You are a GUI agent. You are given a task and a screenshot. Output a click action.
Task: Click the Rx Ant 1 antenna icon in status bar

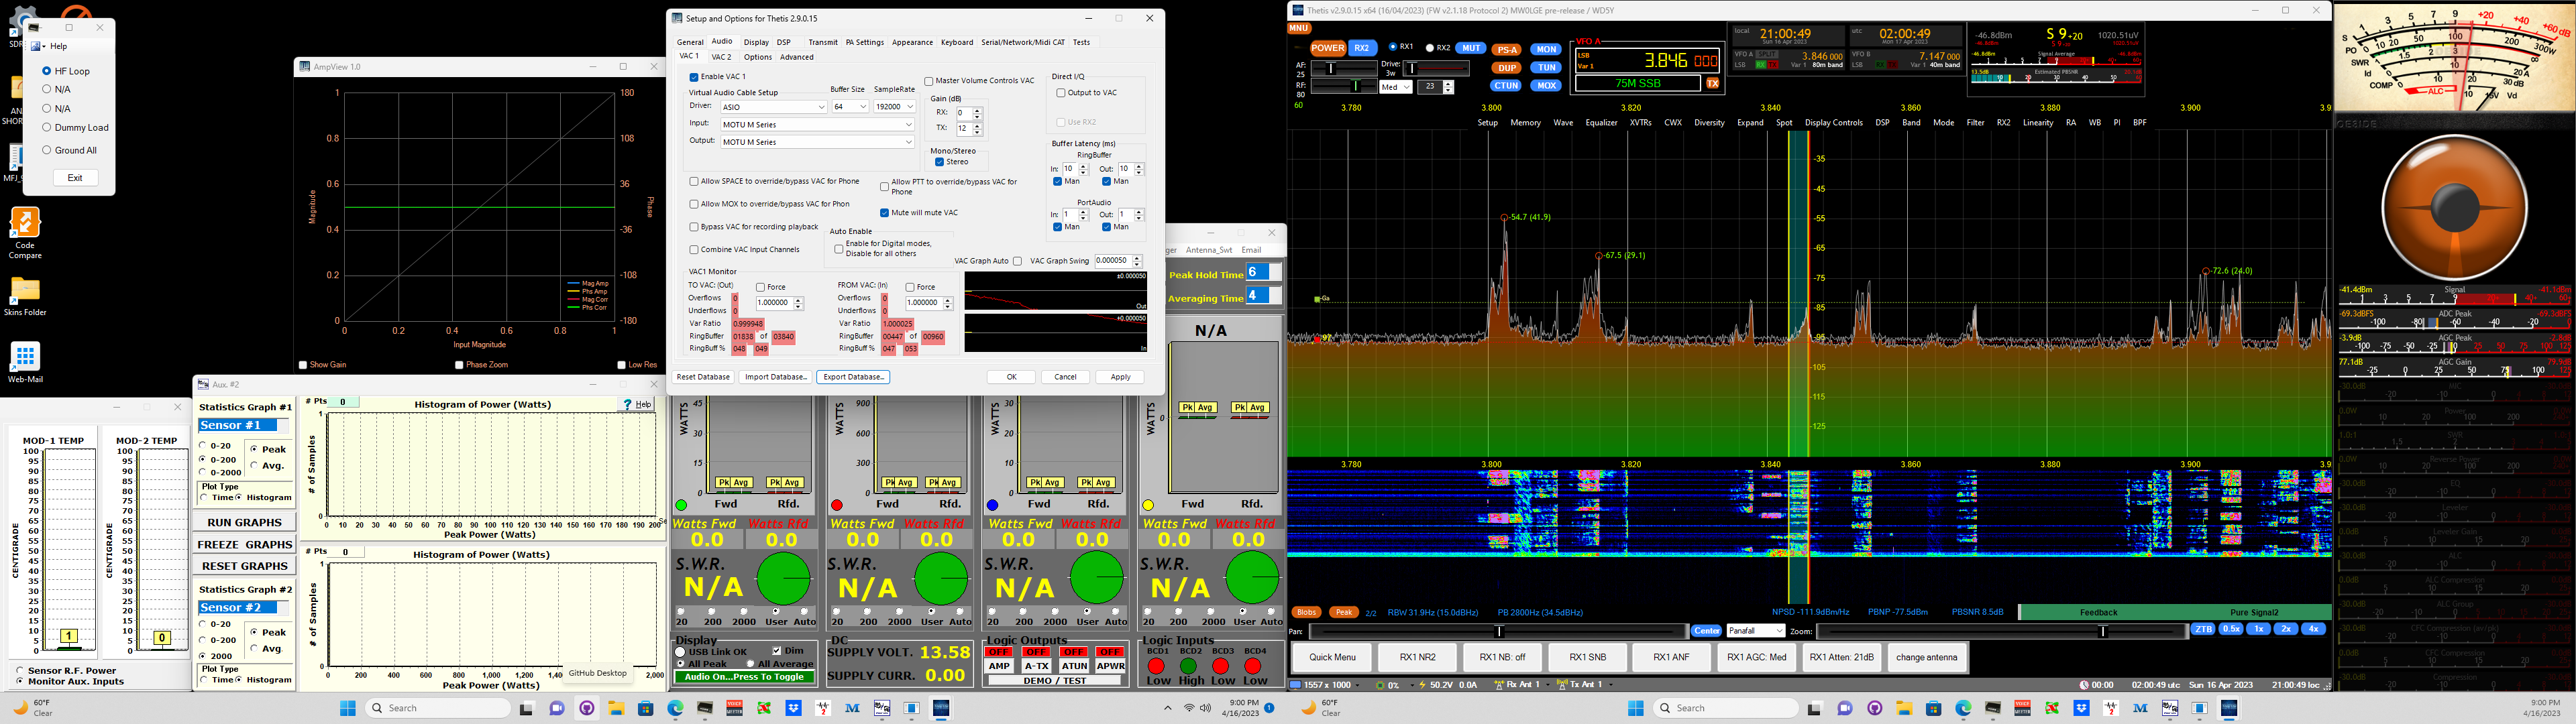[1500, 685]
